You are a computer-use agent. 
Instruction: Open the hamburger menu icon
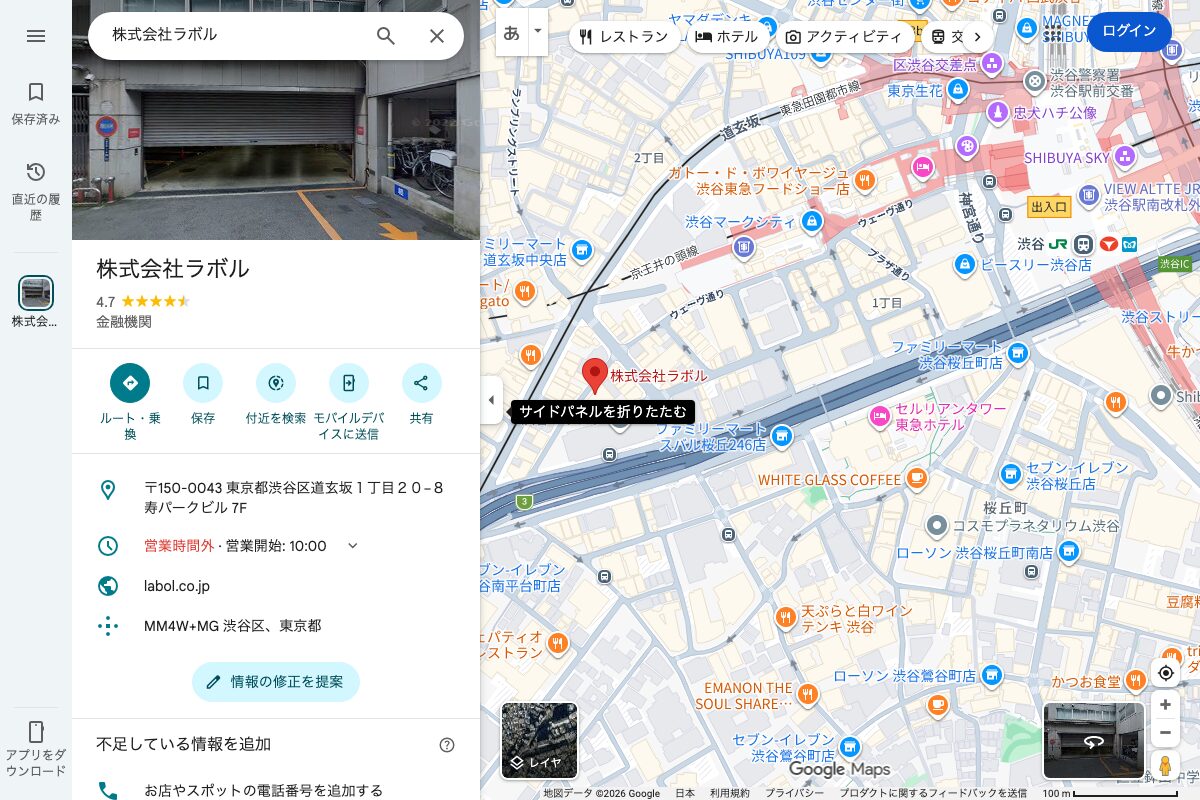coord(36,36)
